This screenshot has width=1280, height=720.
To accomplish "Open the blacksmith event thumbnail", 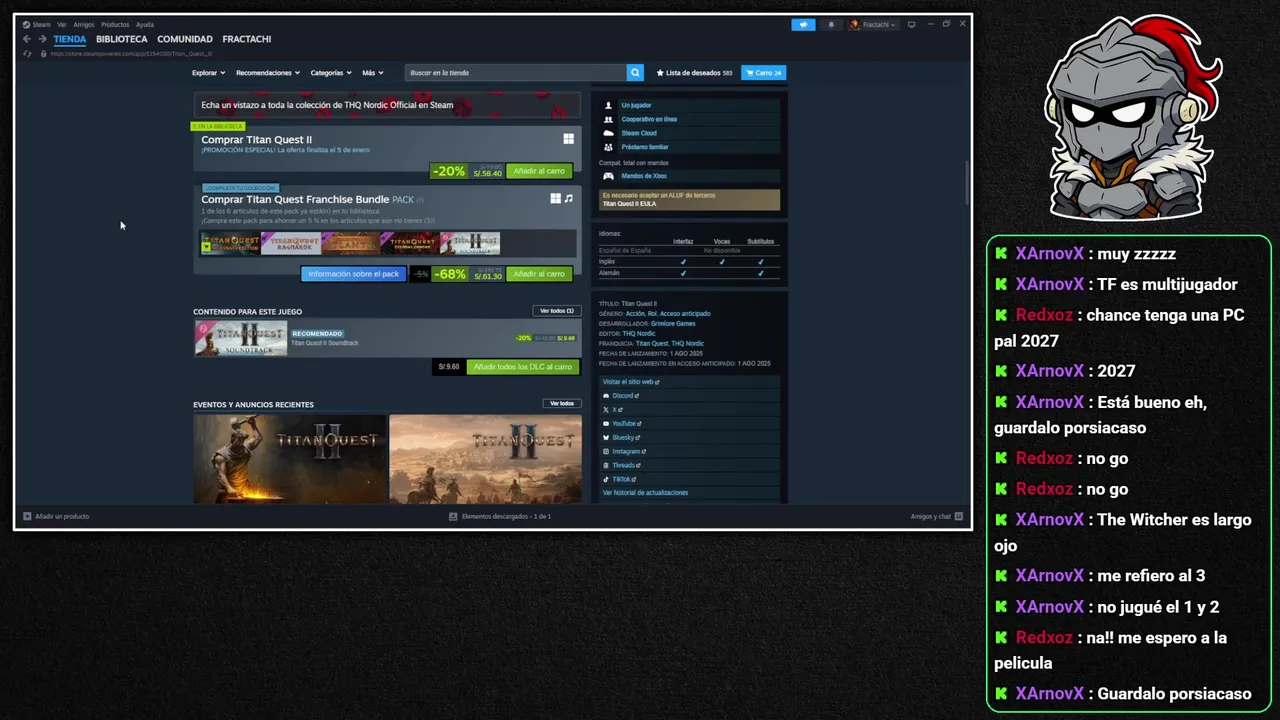I will coord(289,458).
